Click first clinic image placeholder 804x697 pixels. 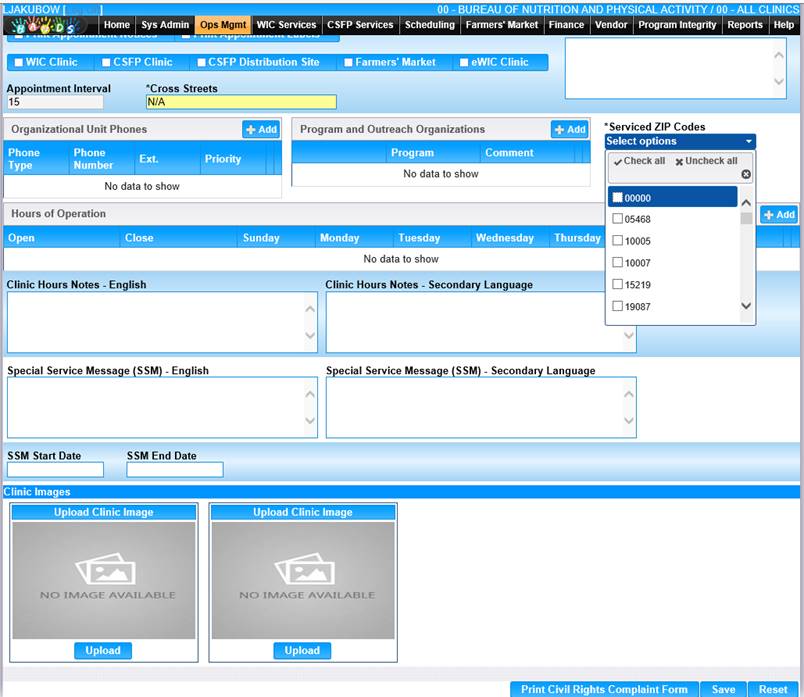103,579
